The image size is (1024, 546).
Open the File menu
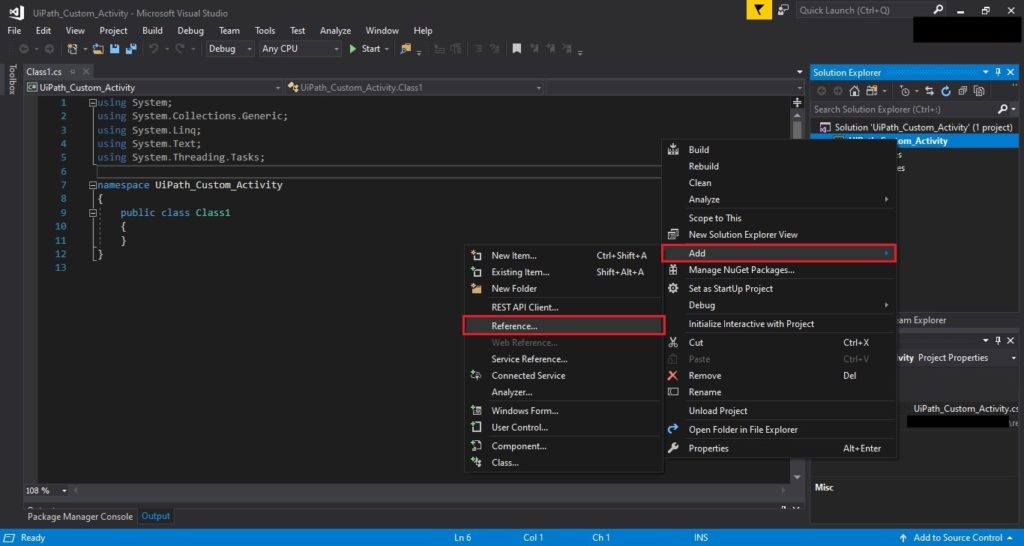pyautogui.click(x=14, y=31)
